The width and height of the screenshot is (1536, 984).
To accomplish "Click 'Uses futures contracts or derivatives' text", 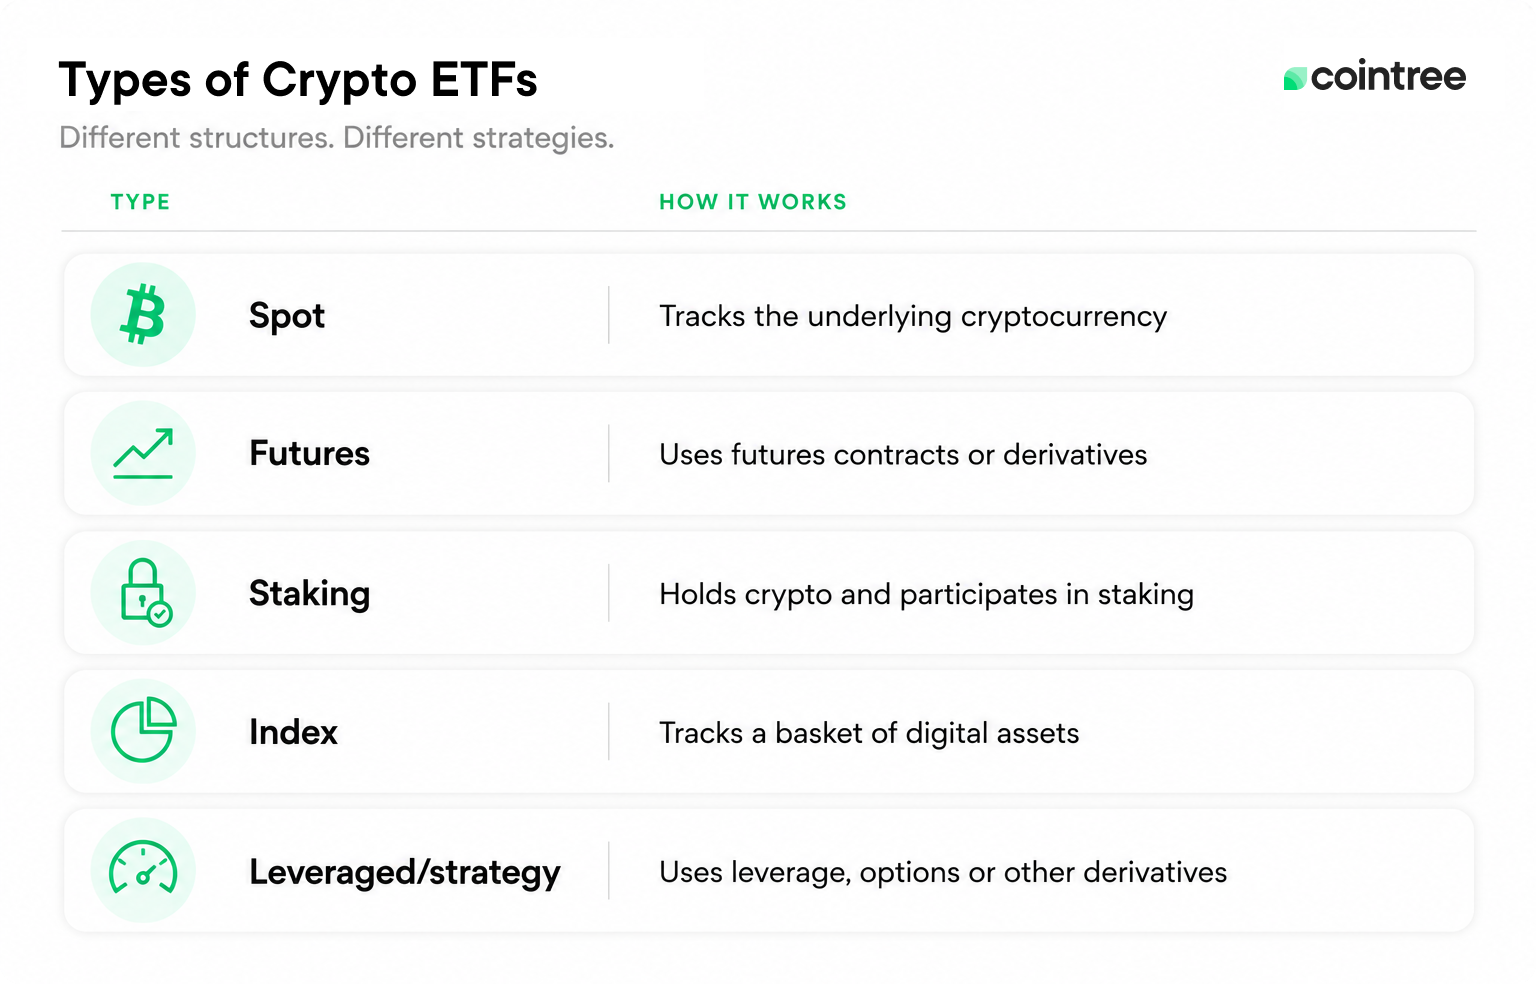I will 903,455.
